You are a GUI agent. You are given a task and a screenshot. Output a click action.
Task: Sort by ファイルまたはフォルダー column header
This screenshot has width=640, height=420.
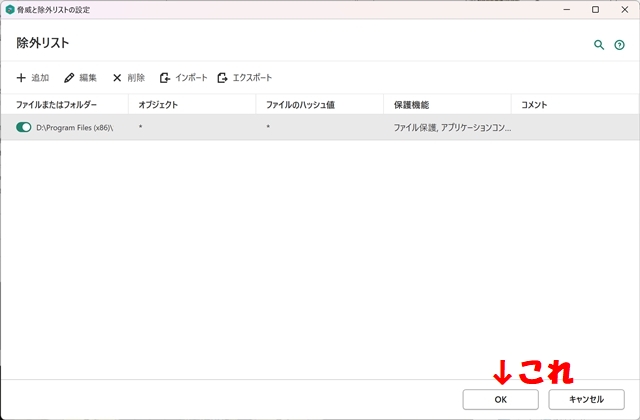coord(56,105)
